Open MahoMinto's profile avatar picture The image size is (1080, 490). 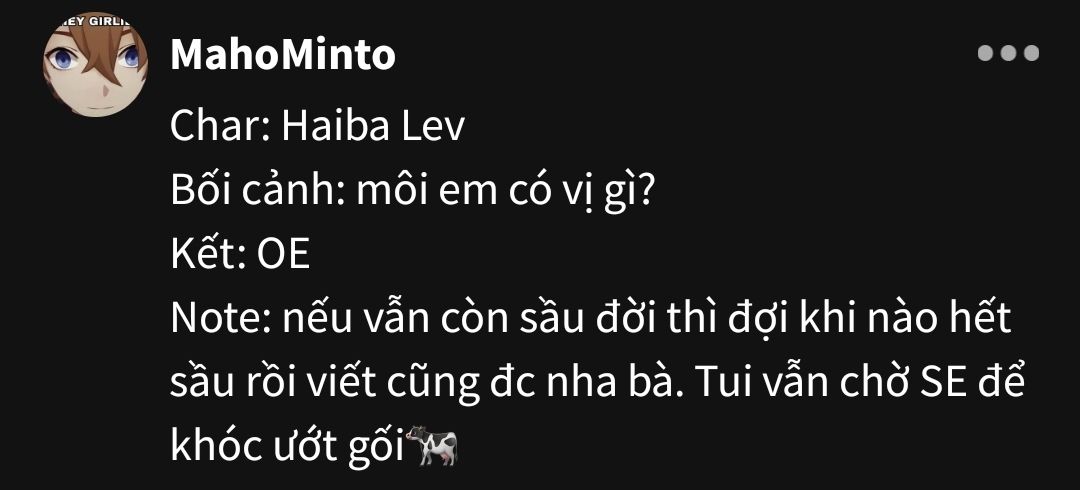click(x=95, y=64)
